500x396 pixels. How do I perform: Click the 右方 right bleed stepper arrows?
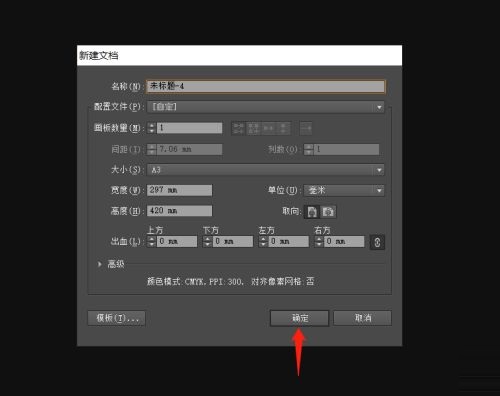coord(319,242)
